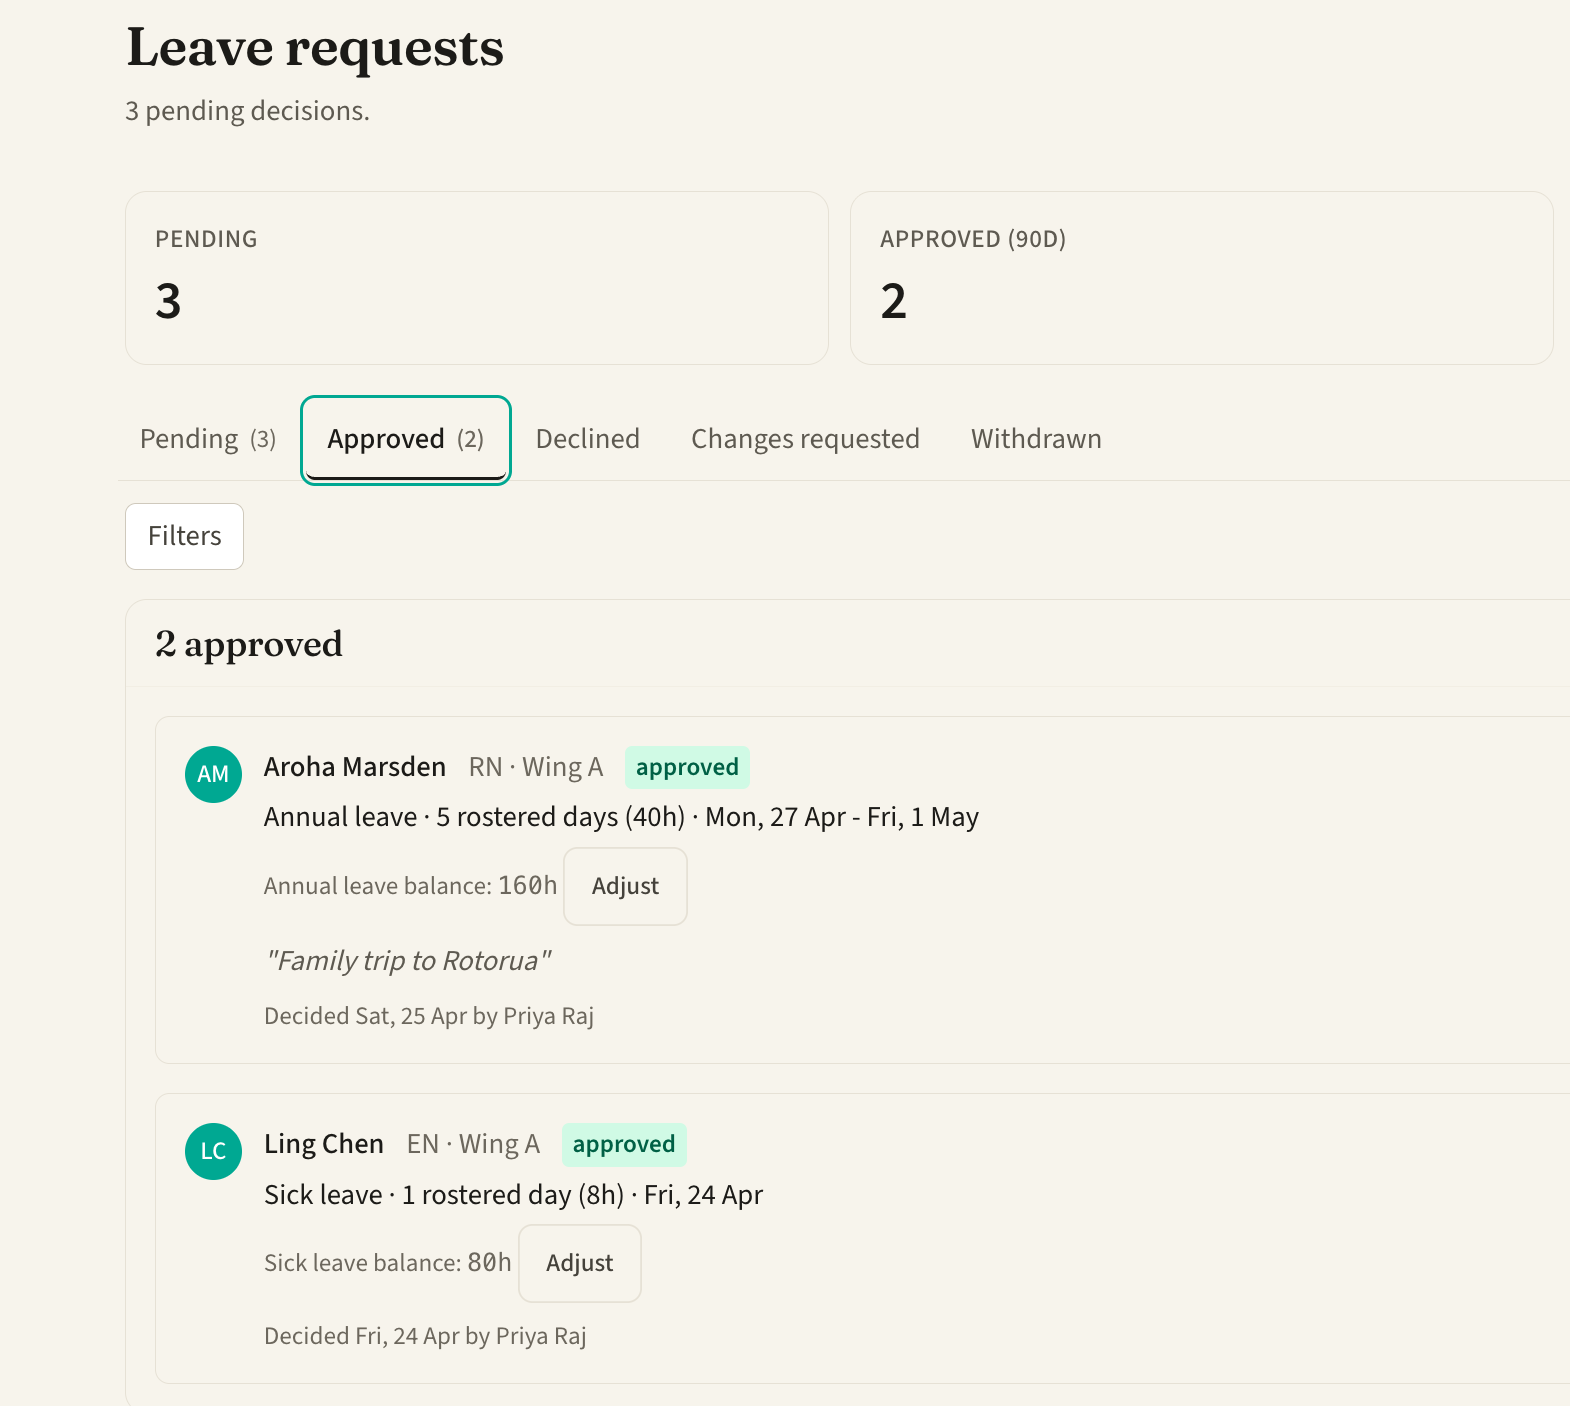1570x1406 pixels.
Task: Click the Pending summary card
Action: tap(477, 278)
